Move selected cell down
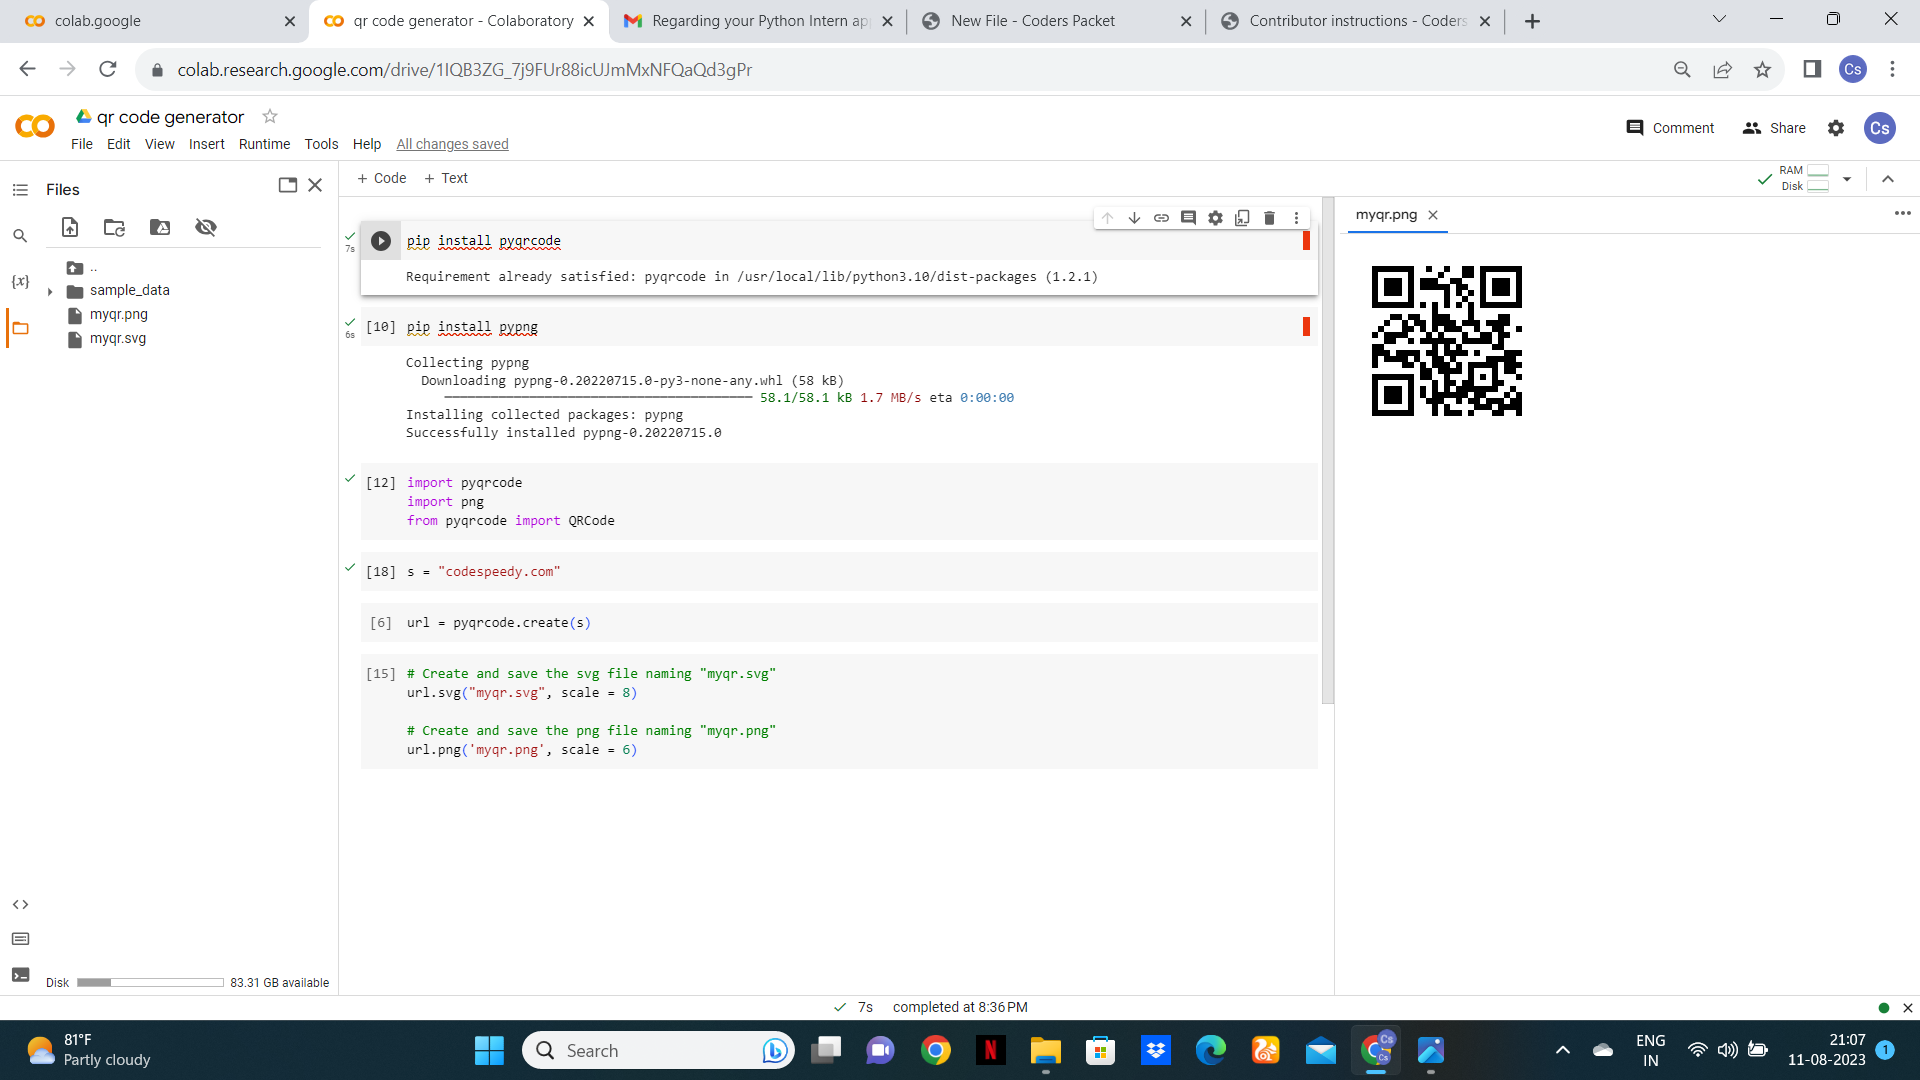Screen dimensions: 1920x1080 point(1134,218)
